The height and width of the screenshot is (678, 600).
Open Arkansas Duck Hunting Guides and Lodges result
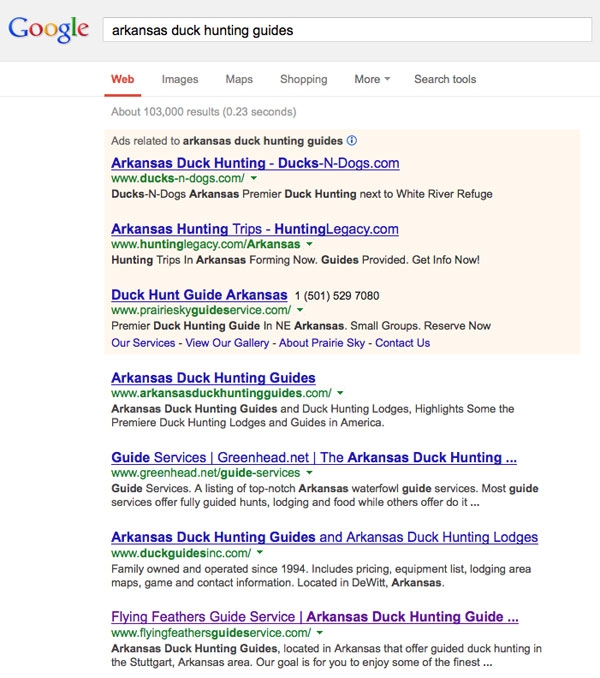325,537
